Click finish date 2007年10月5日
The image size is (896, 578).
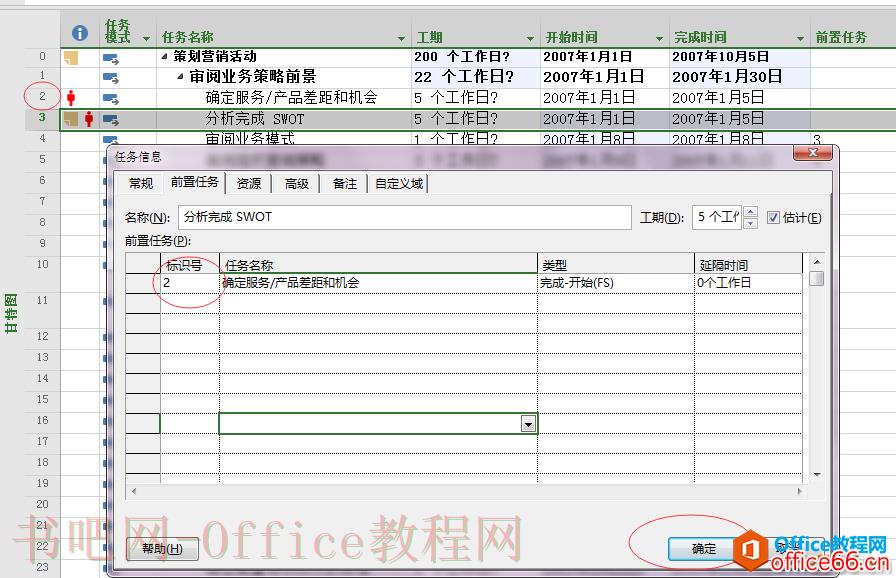[x=720, y=57]
